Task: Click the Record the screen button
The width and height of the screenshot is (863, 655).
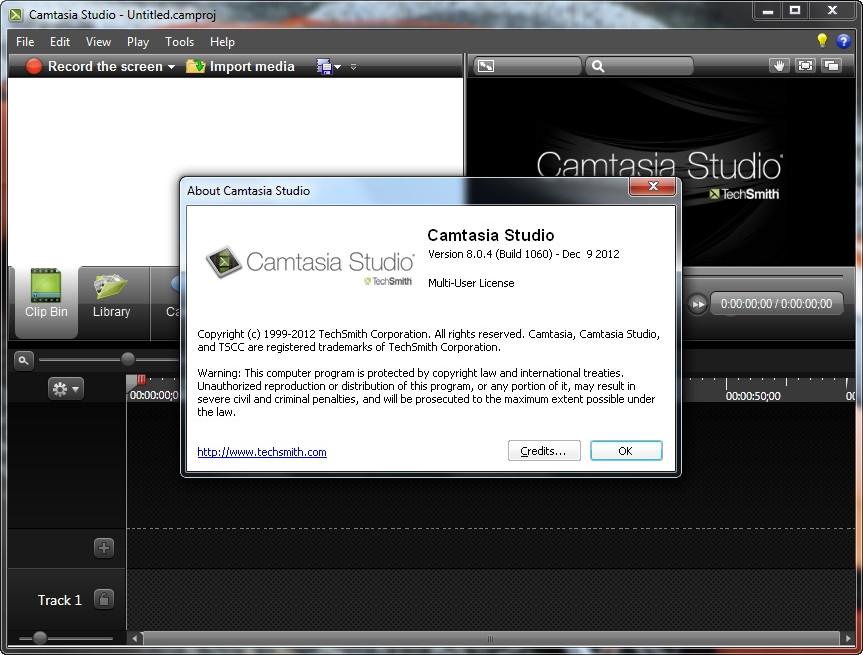Action: (x=93, y=66)
